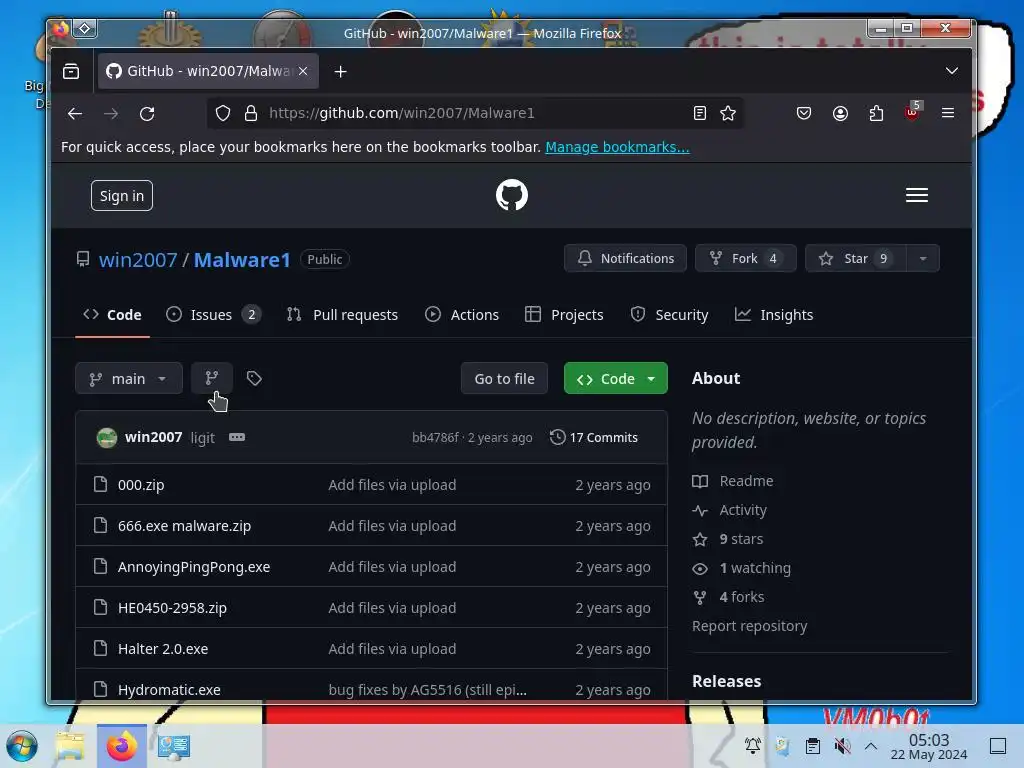1024x768 pixels.
Task: Open the Actions tab
Action: coord(462,315)
